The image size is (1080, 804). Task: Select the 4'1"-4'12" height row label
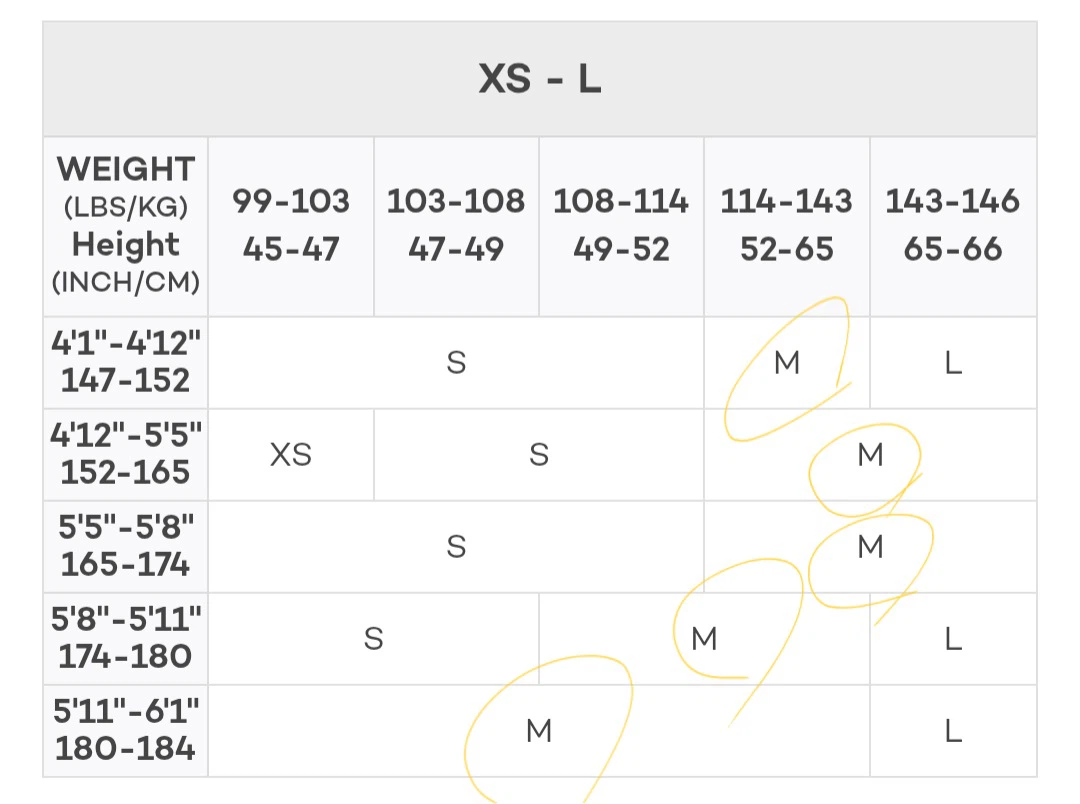tap(125, 362)
